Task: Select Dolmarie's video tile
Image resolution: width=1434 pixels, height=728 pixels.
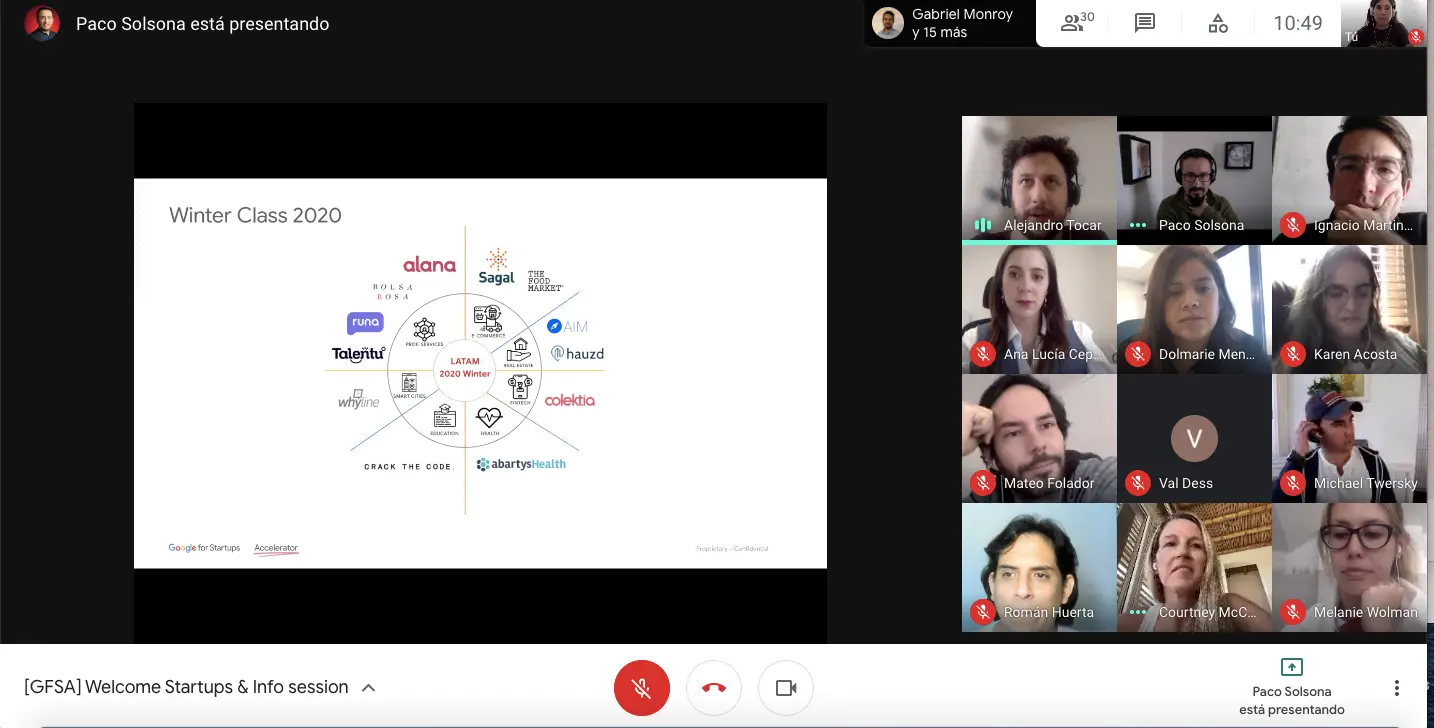Action: pos(1194,309)
